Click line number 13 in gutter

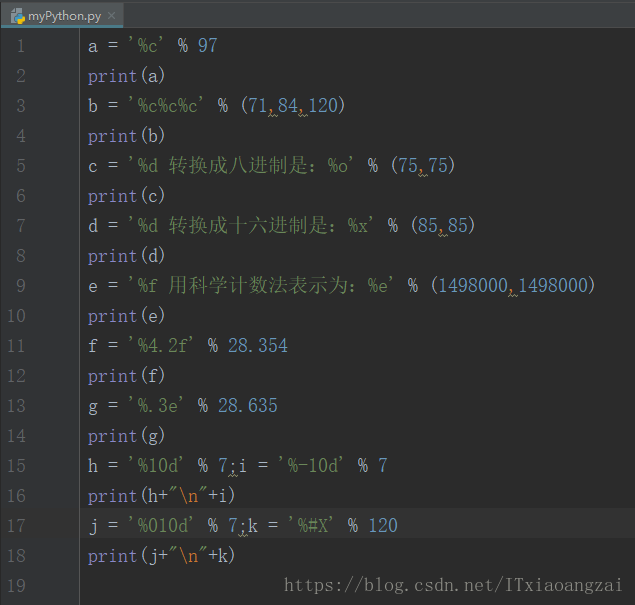click(16, 405)
